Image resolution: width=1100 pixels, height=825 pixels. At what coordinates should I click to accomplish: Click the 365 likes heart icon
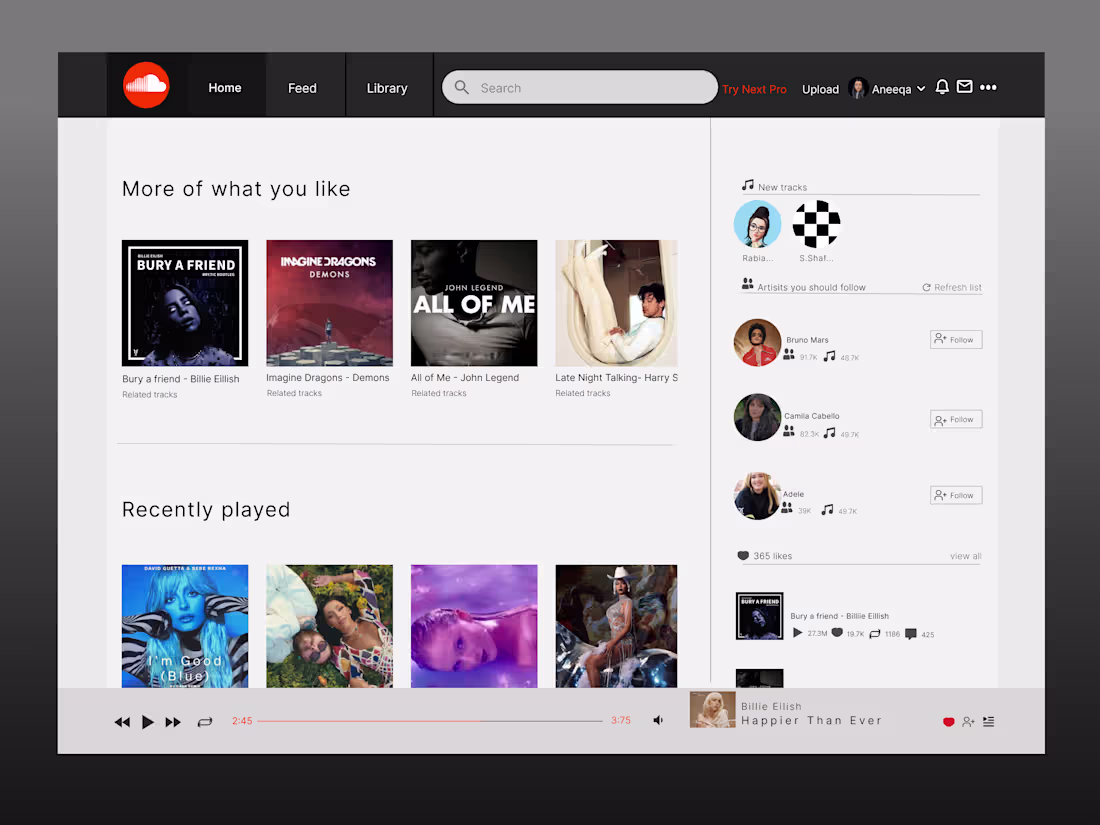tap(743, 556)
